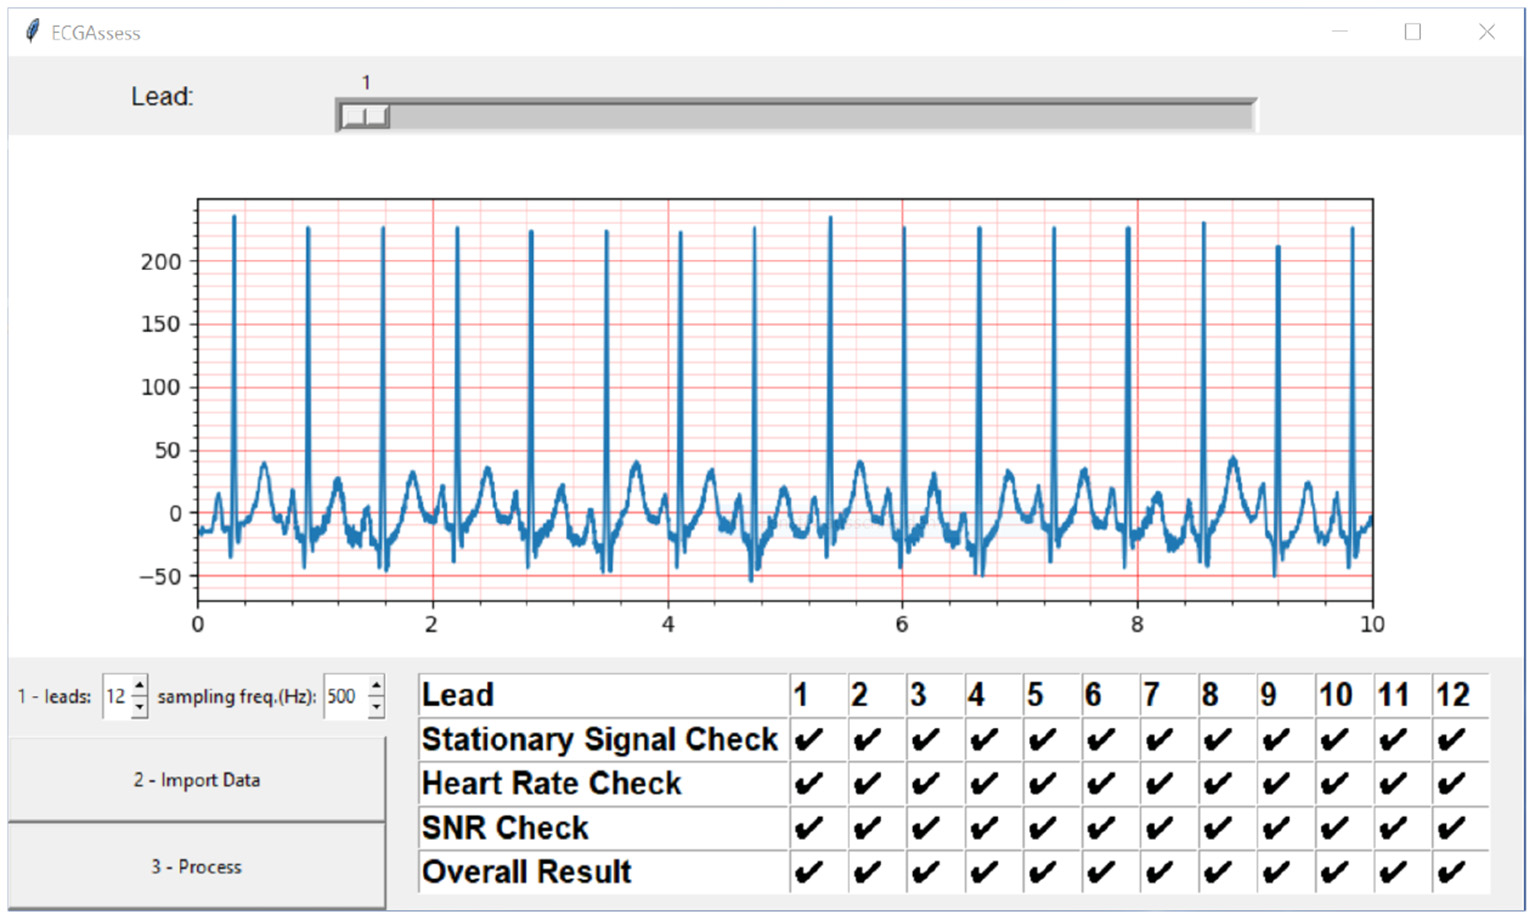
Task: Click the SNR Check row label
Action: coord(505,828)
